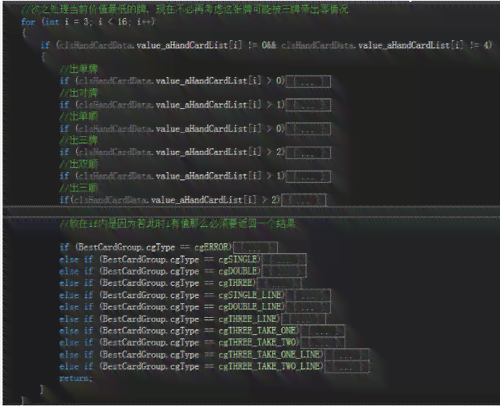Expand the collapsed cgTHREE_TAKE_ONE_LINE block
Image resolution: width=500 pixels, height=407 pixels.
(x=347, y=355)
